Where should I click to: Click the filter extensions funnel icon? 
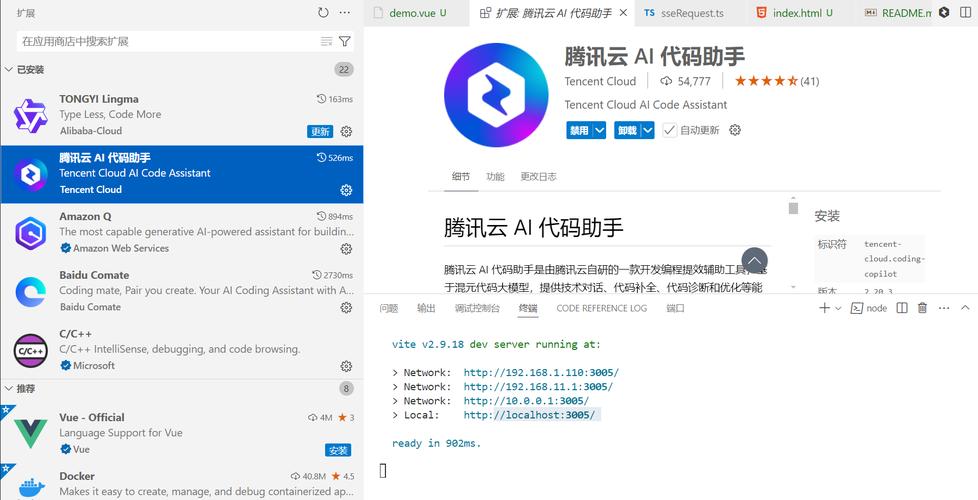click(345, 41)
